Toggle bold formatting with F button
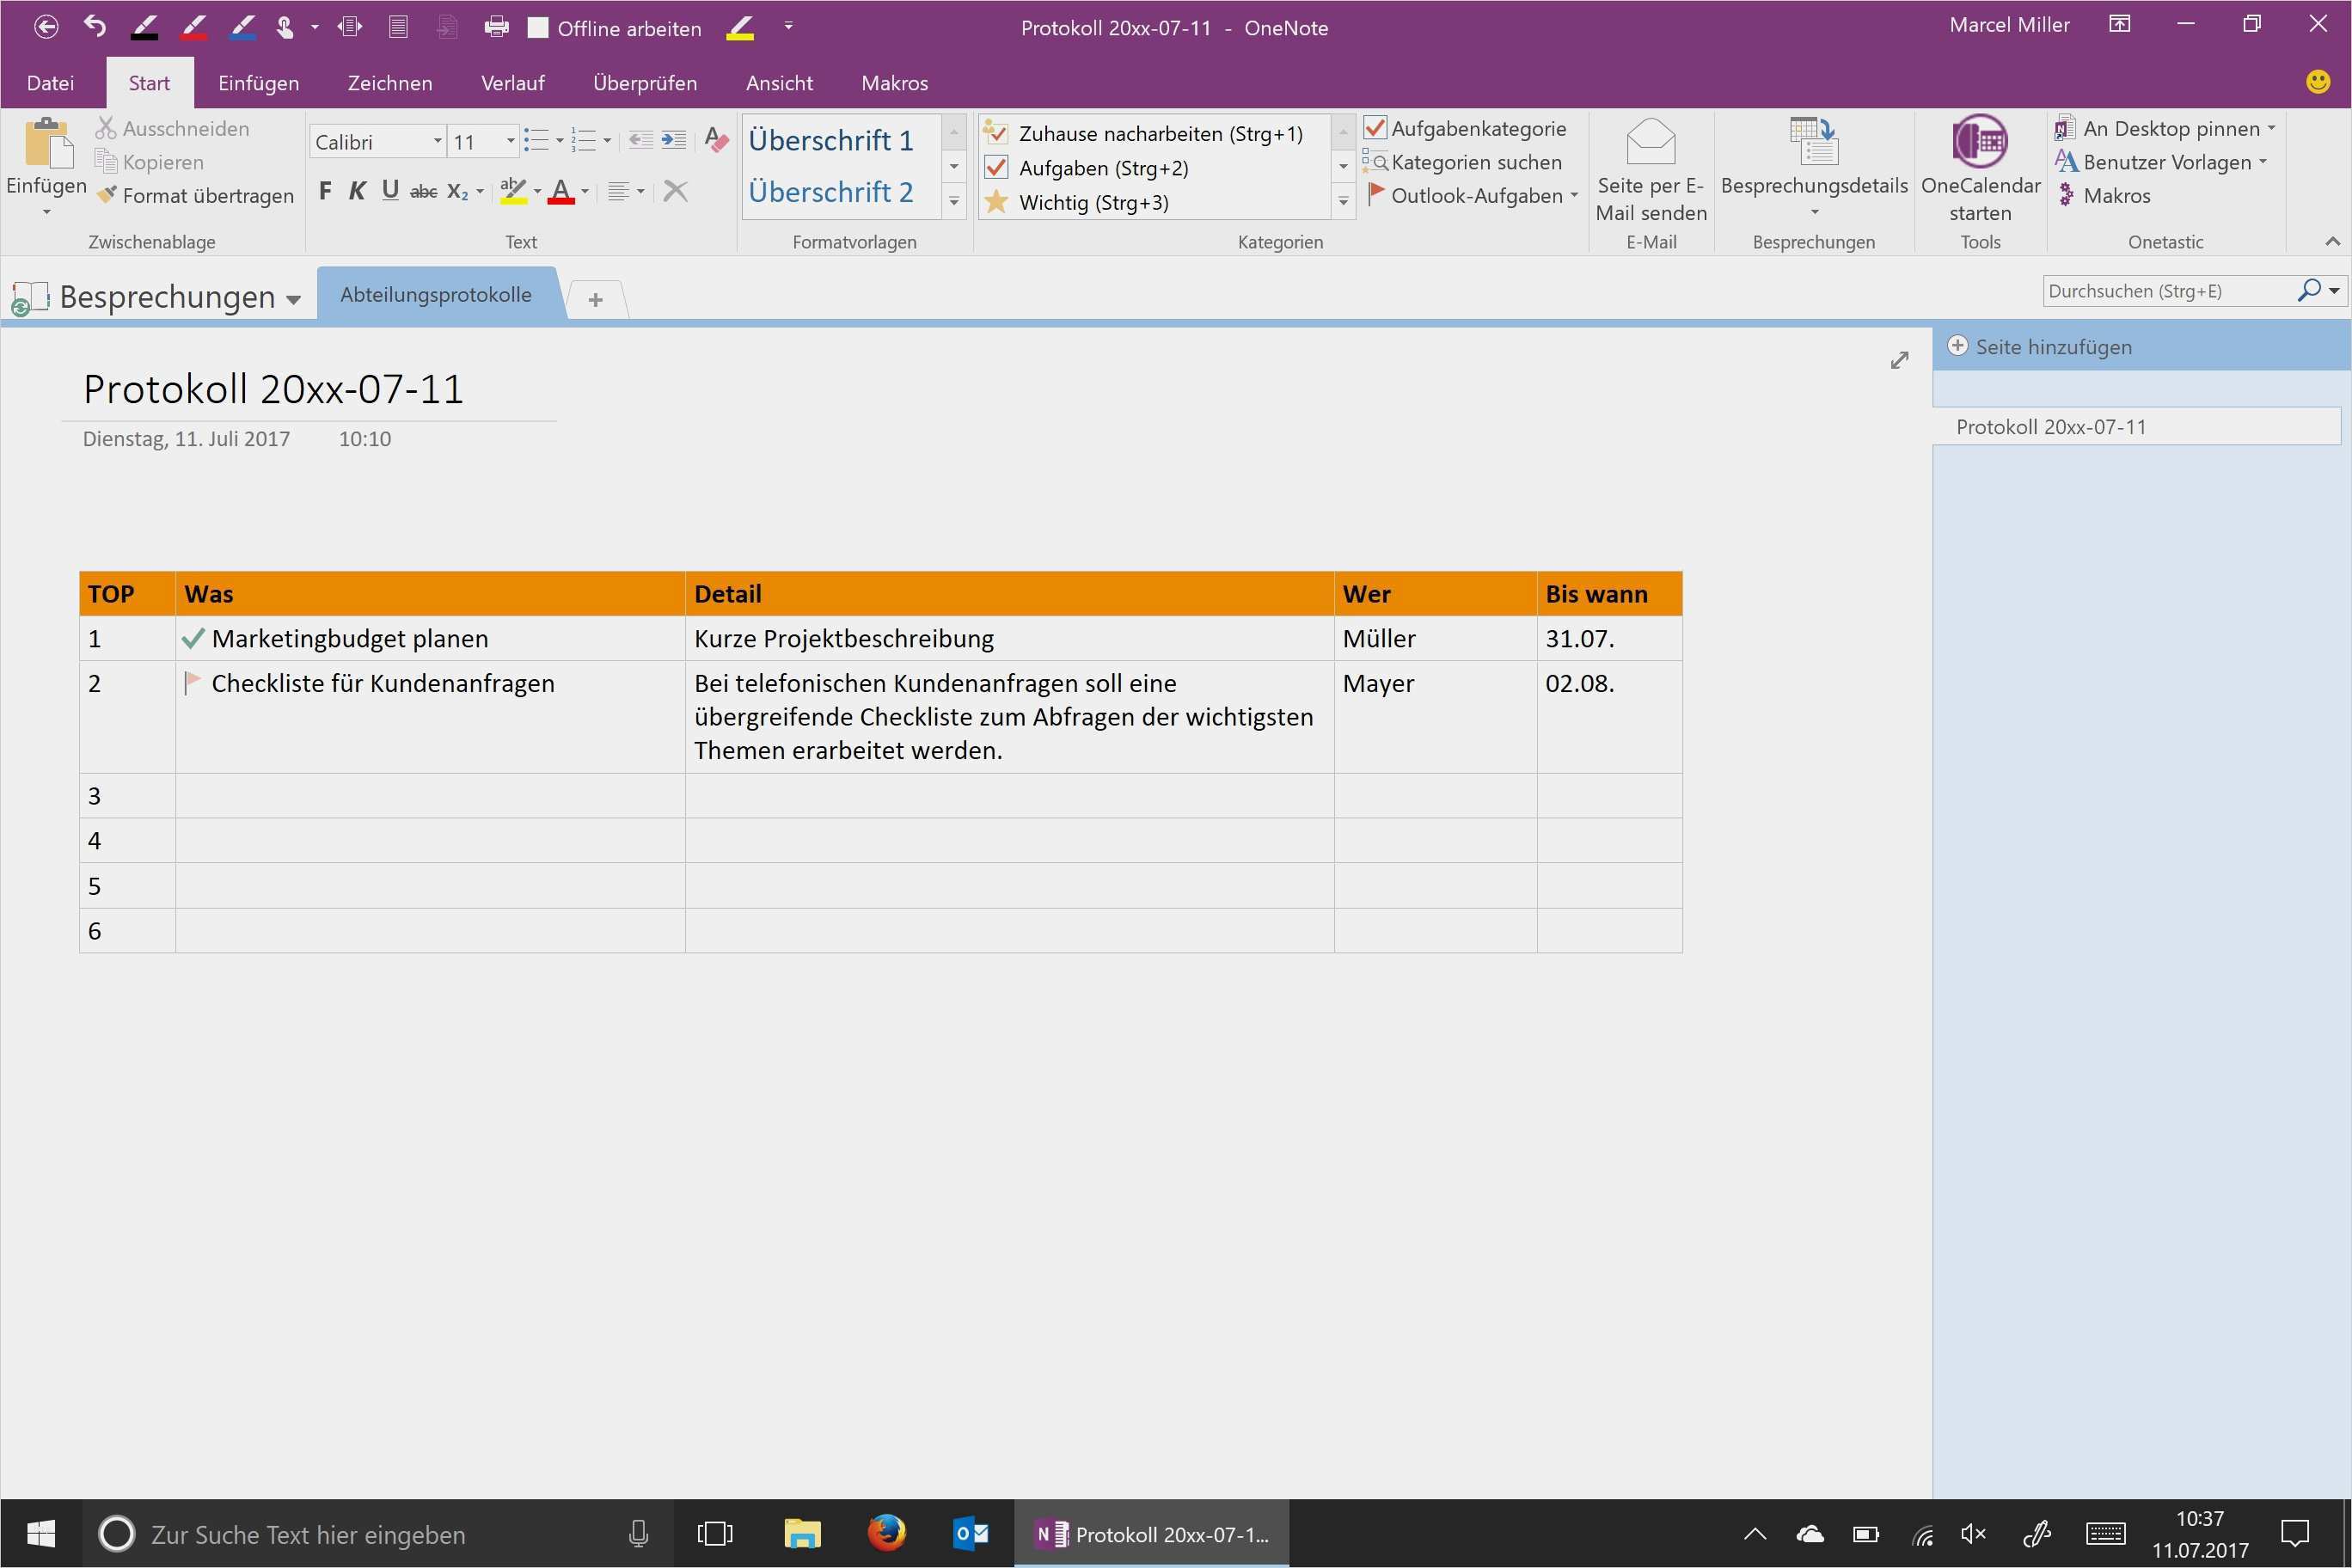 point(325,191)
